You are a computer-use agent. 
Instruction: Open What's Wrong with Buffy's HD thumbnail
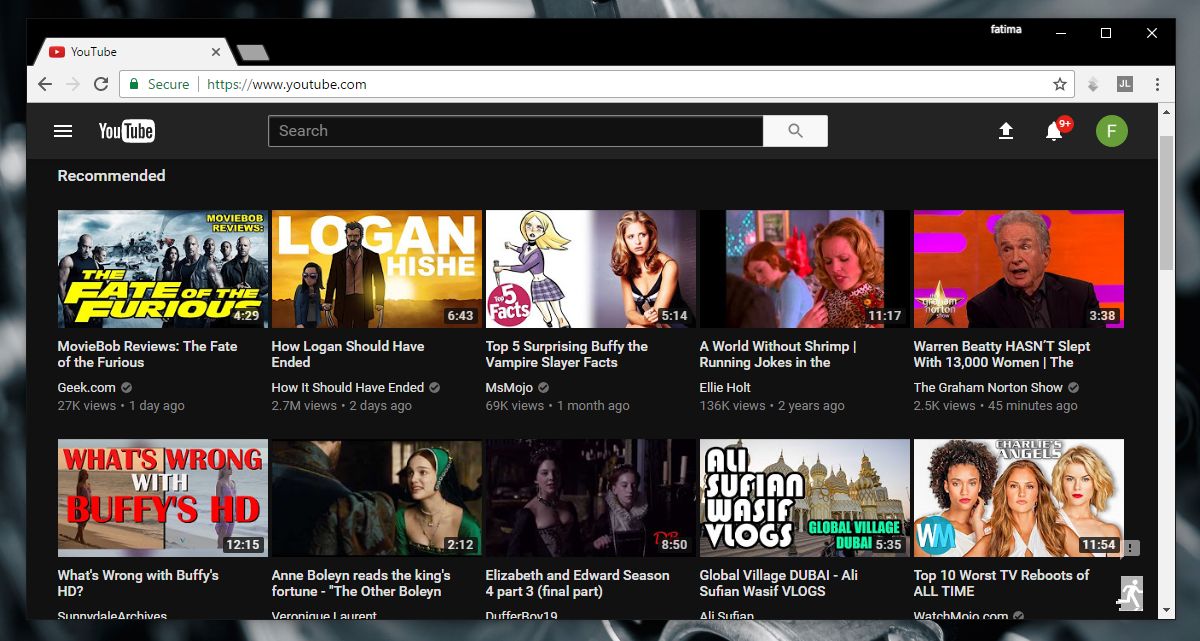point(162,498)
